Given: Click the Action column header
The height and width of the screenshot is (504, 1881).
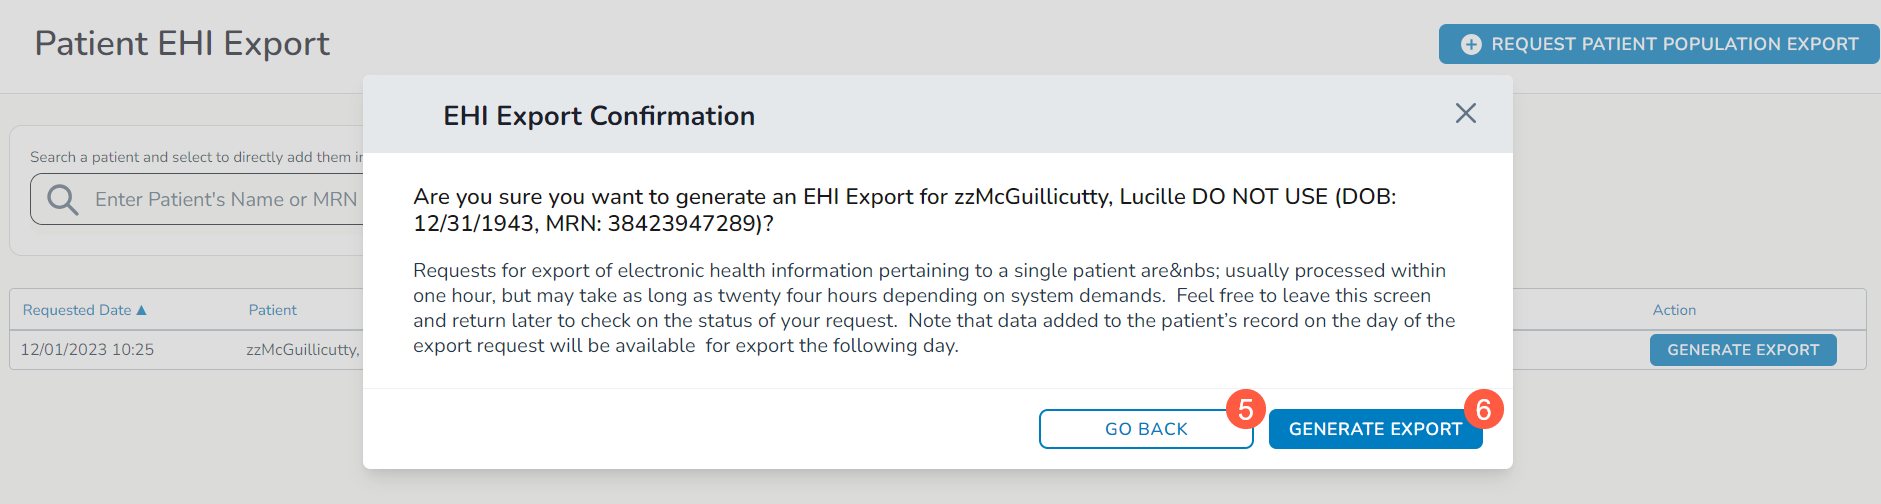Looking at the screenshot, I should [1674, 310].
